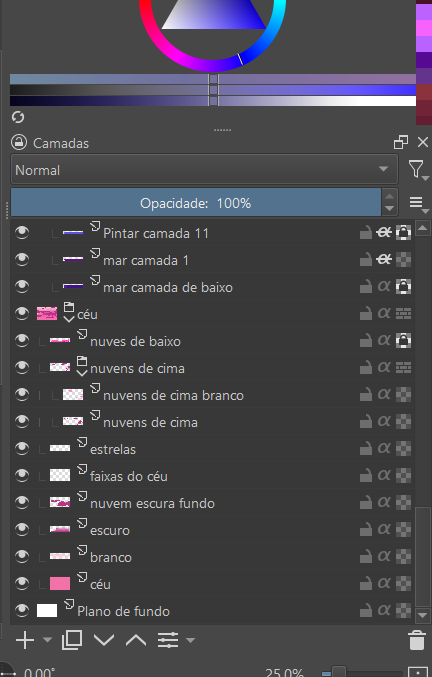This screenshot has width=432, height=677.
Task: Hide the estrelas layer
Action: [x=22, y=449]
